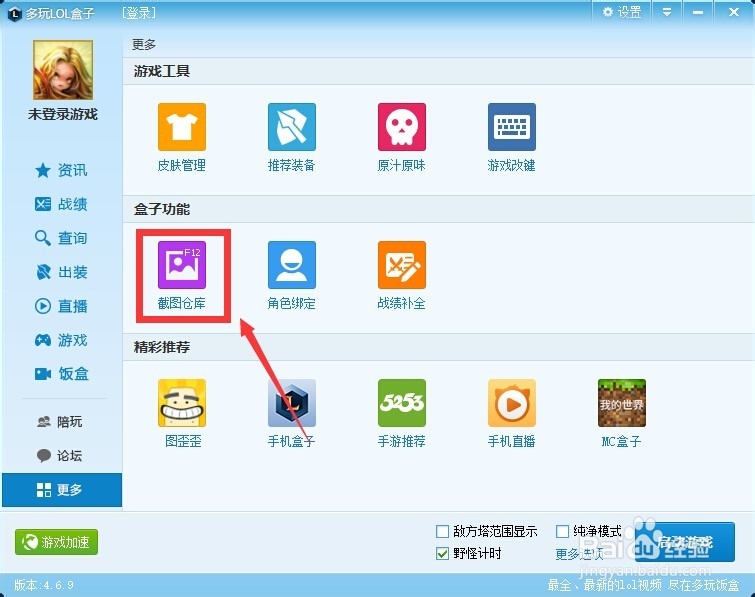
Task: Launch the 图歪歪 app icon
Action: [182, 403]
